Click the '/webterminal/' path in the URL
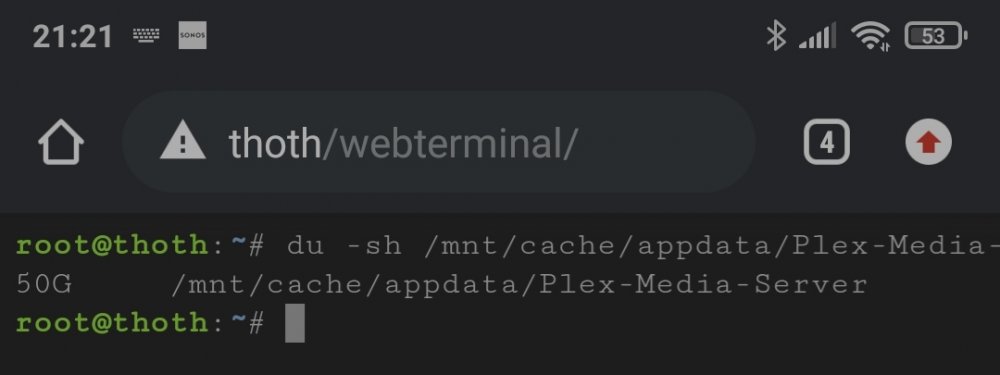 tap(450, 143)
